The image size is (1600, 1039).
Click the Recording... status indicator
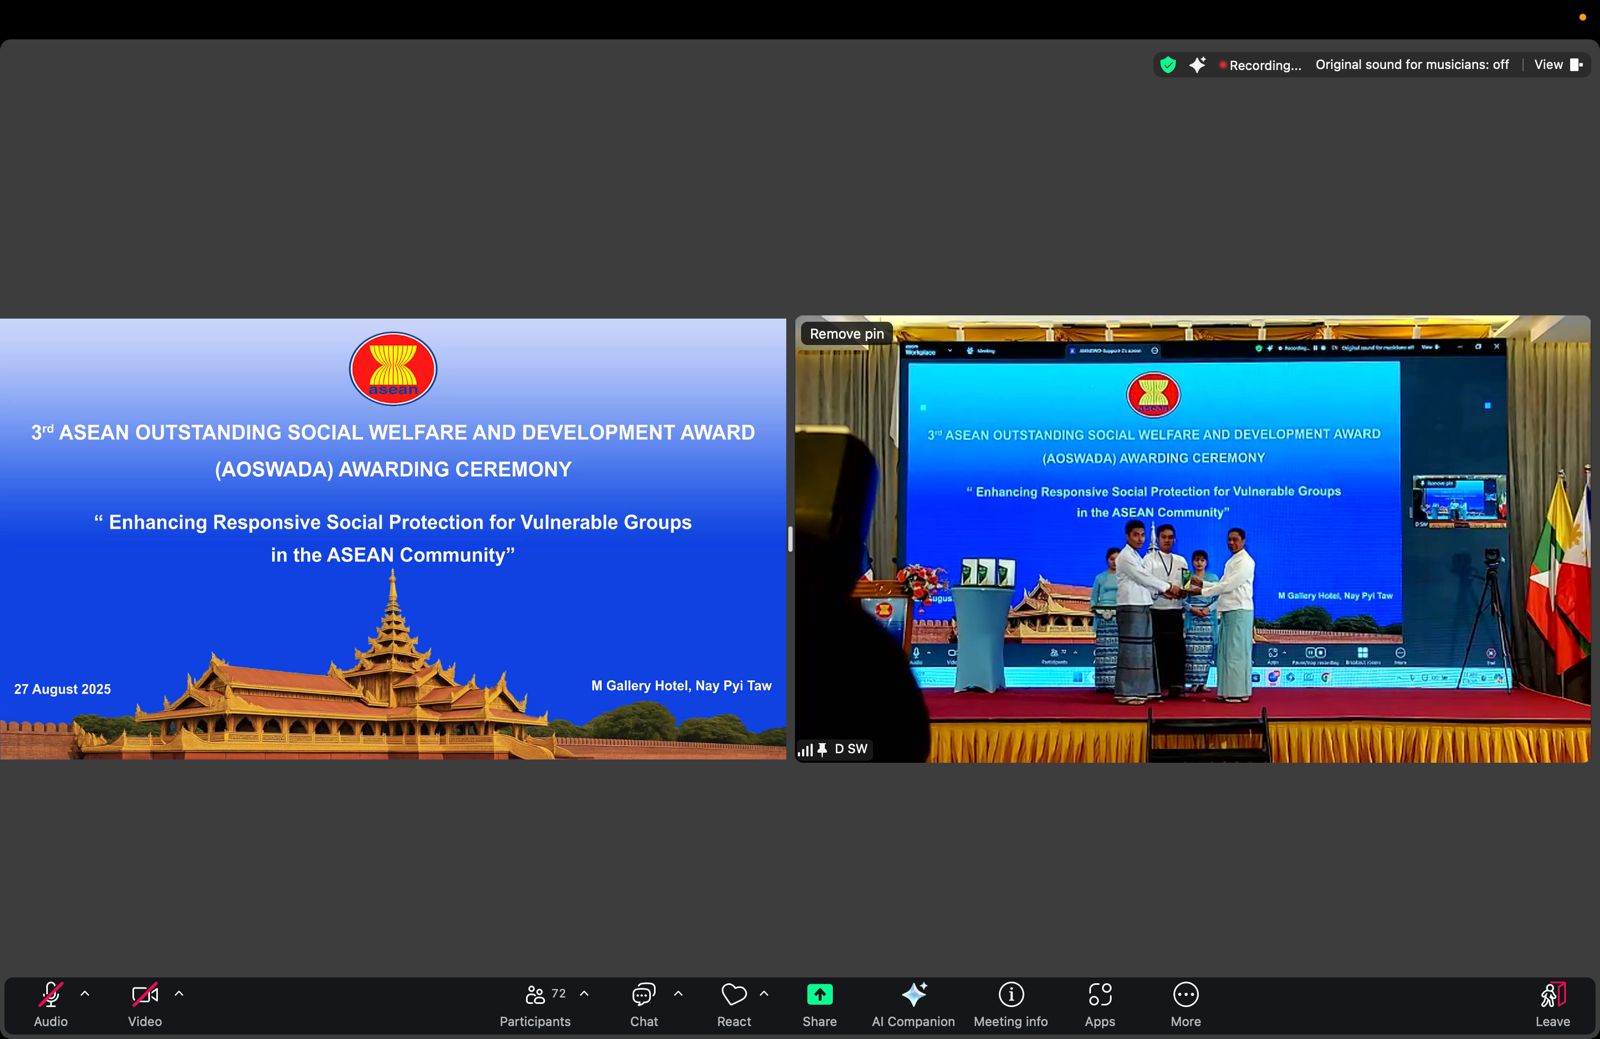pos(1260,65)
